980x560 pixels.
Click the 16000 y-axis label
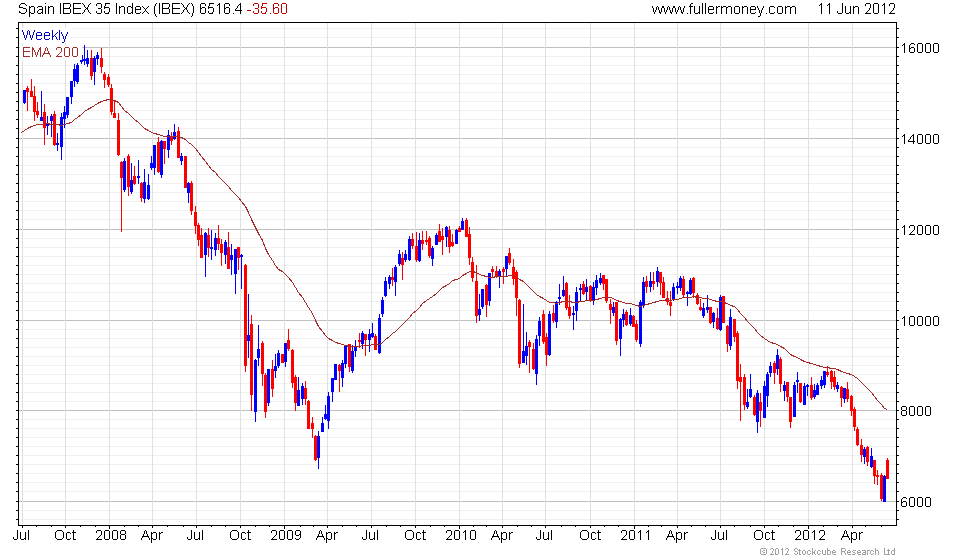click(x=919, y=49)
